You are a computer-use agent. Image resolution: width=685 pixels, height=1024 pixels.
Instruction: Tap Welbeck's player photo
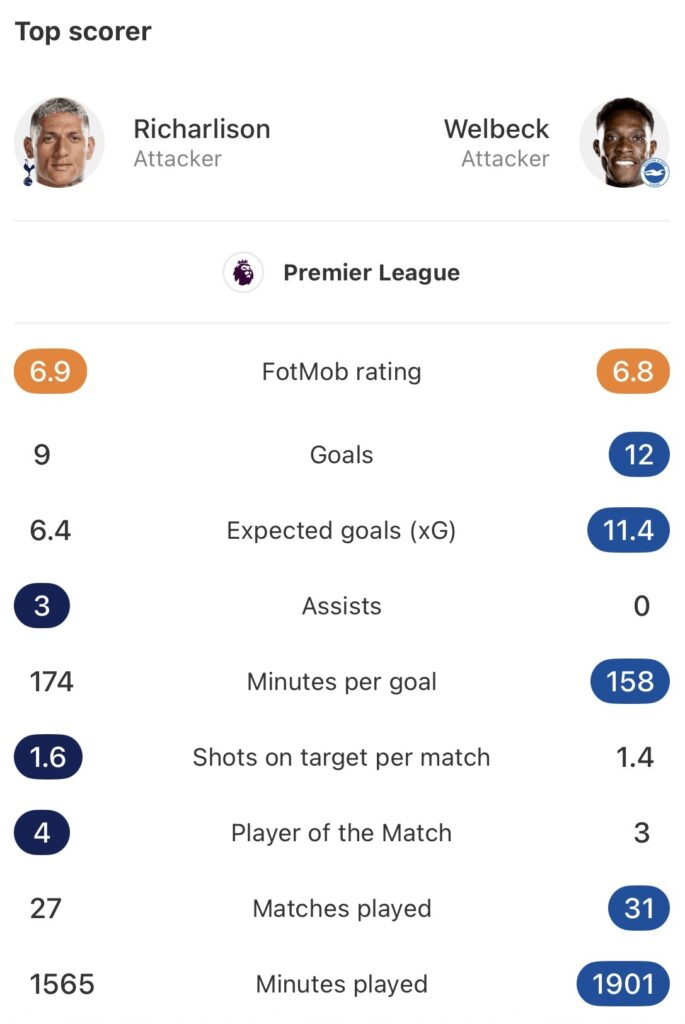tap(624, 142)
